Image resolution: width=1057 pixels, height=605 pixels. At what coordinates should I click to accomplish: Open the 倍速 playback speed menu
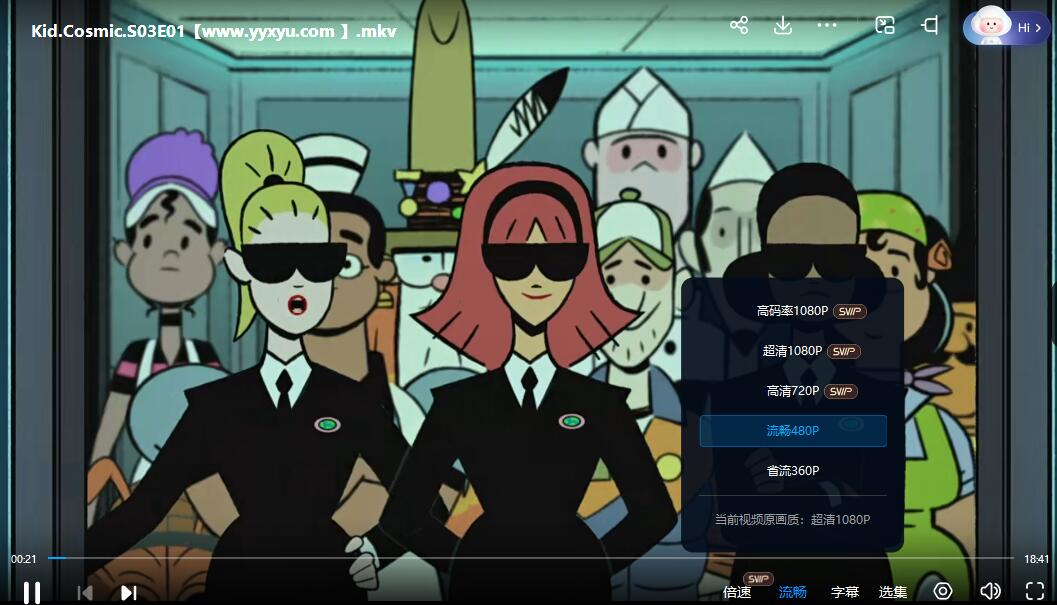(737, 592)
